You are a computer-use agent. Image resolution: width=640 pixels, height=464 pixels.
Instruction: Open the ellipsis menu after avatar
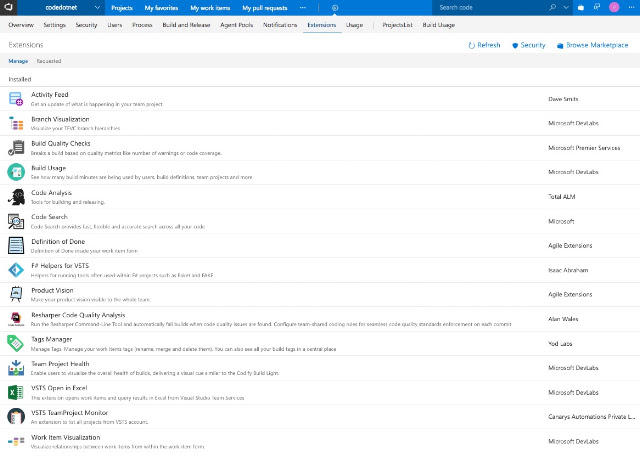(x=631, y=7)
